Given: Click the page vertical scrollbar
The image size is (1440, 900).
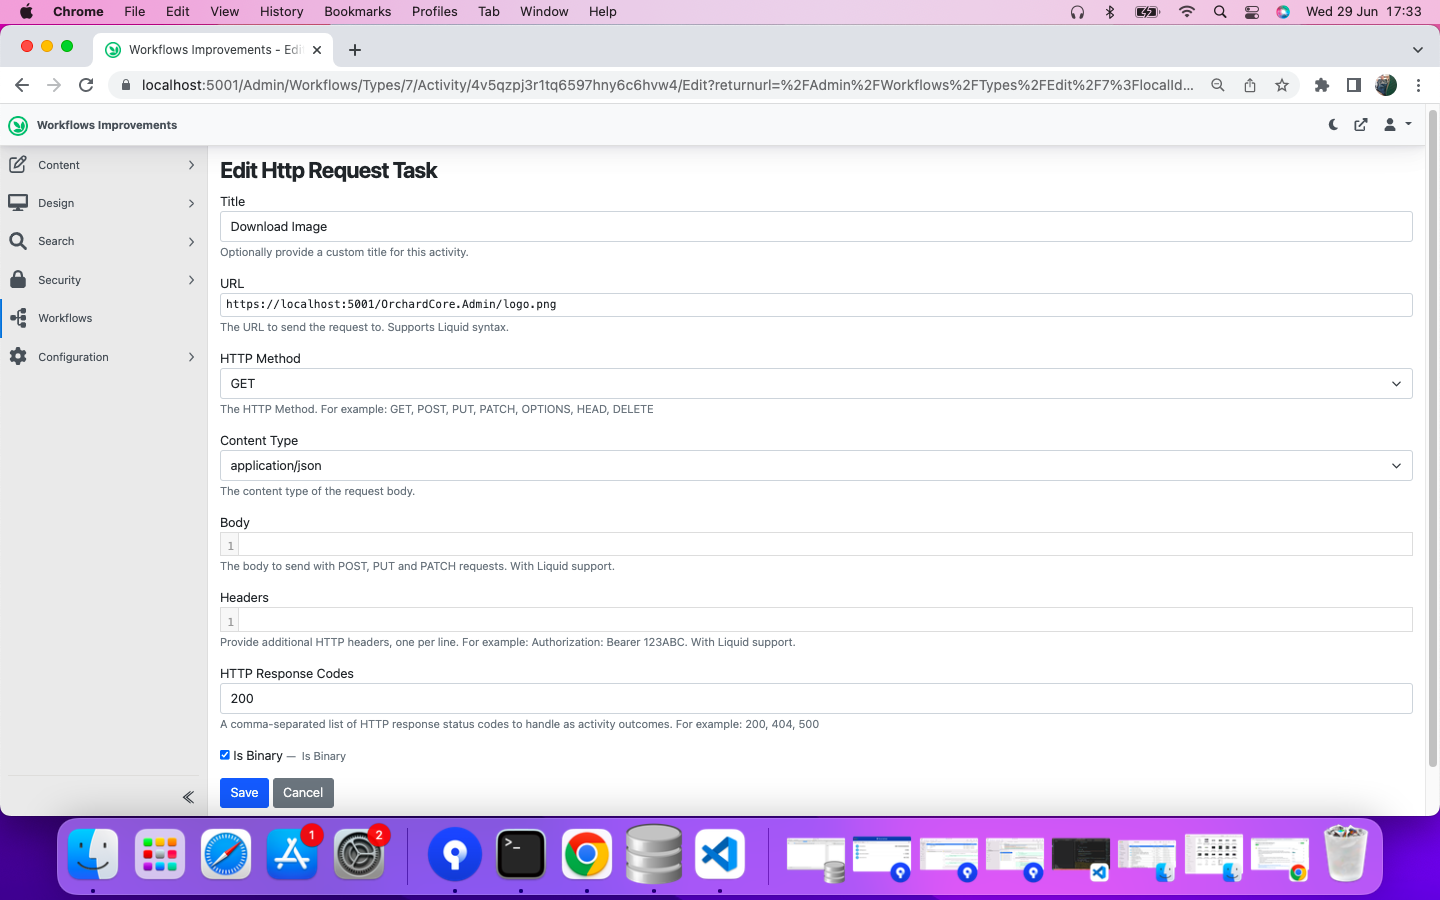Looking at the screenshot, I should click(x=1433, y=440).
